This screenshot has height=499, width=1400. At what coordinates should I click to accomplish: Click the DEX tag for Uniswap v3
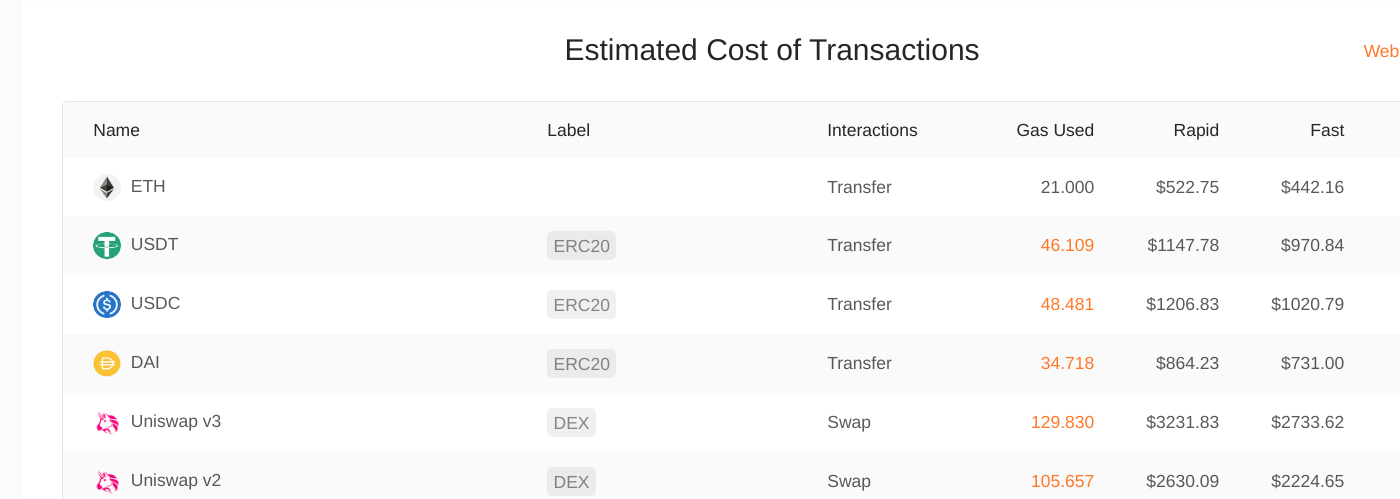pyautogui.click(x=571, y=423)
